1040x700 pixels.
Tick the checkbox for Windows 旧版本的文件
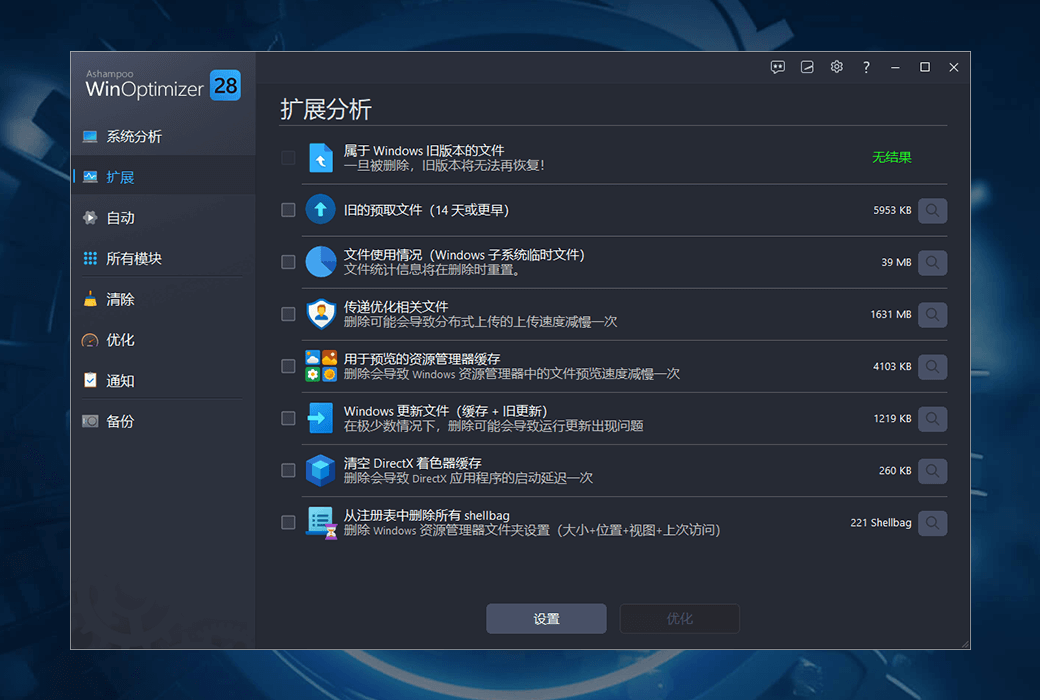[x=288, y=157]
